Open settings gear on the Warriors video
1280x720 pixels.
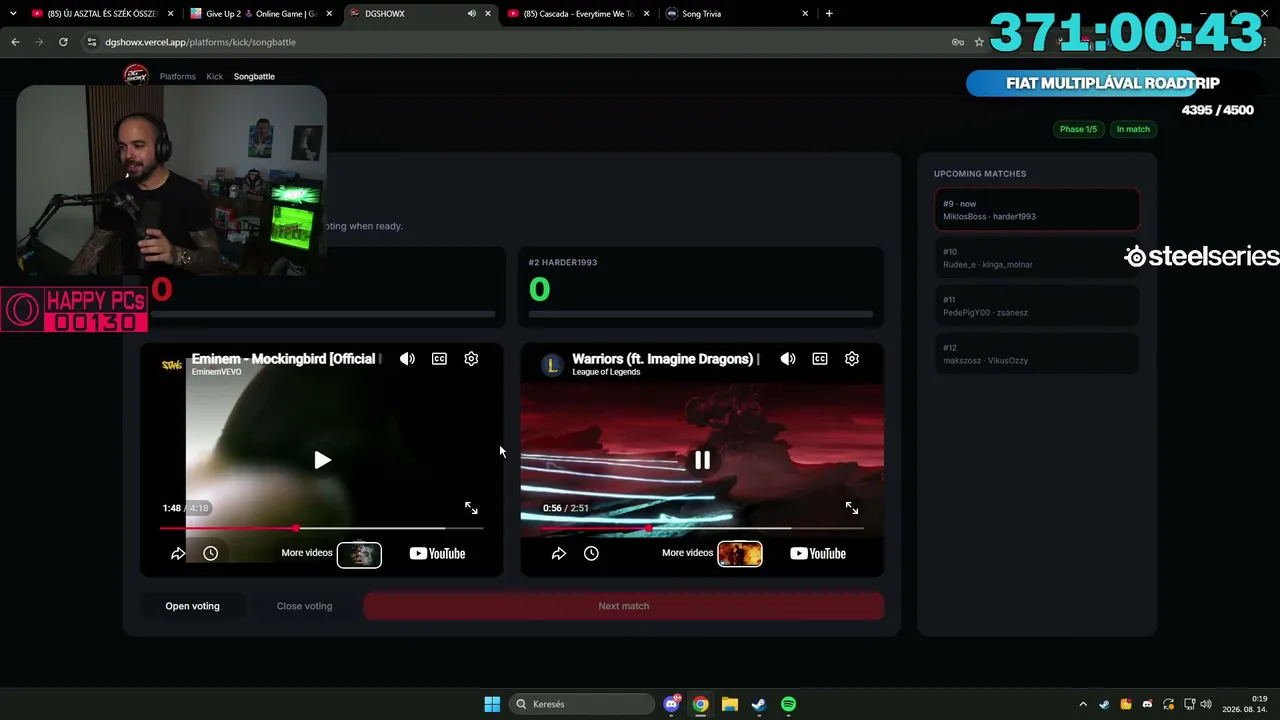pyautogui.click(x=852, y=359)
